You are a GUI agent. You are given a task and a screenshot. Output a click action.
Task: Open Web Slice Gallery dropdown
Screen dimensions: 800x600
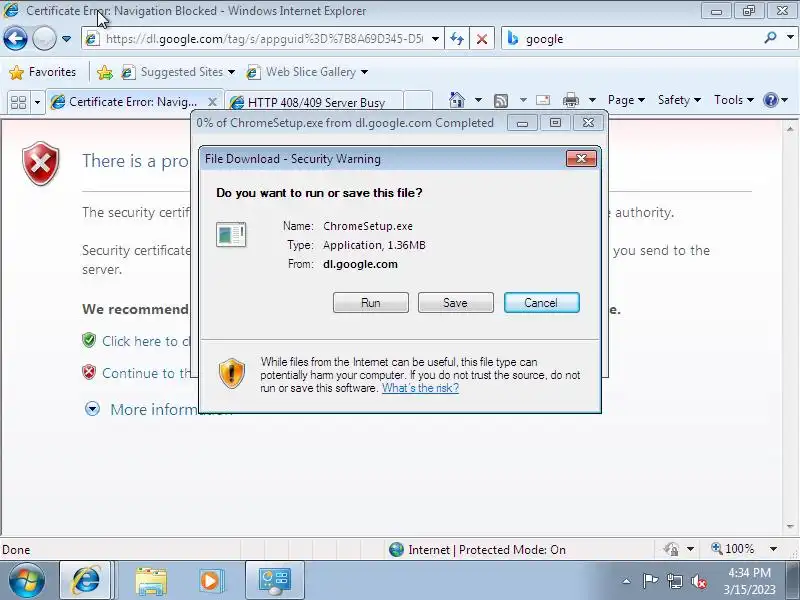click(x=307, y=72)
